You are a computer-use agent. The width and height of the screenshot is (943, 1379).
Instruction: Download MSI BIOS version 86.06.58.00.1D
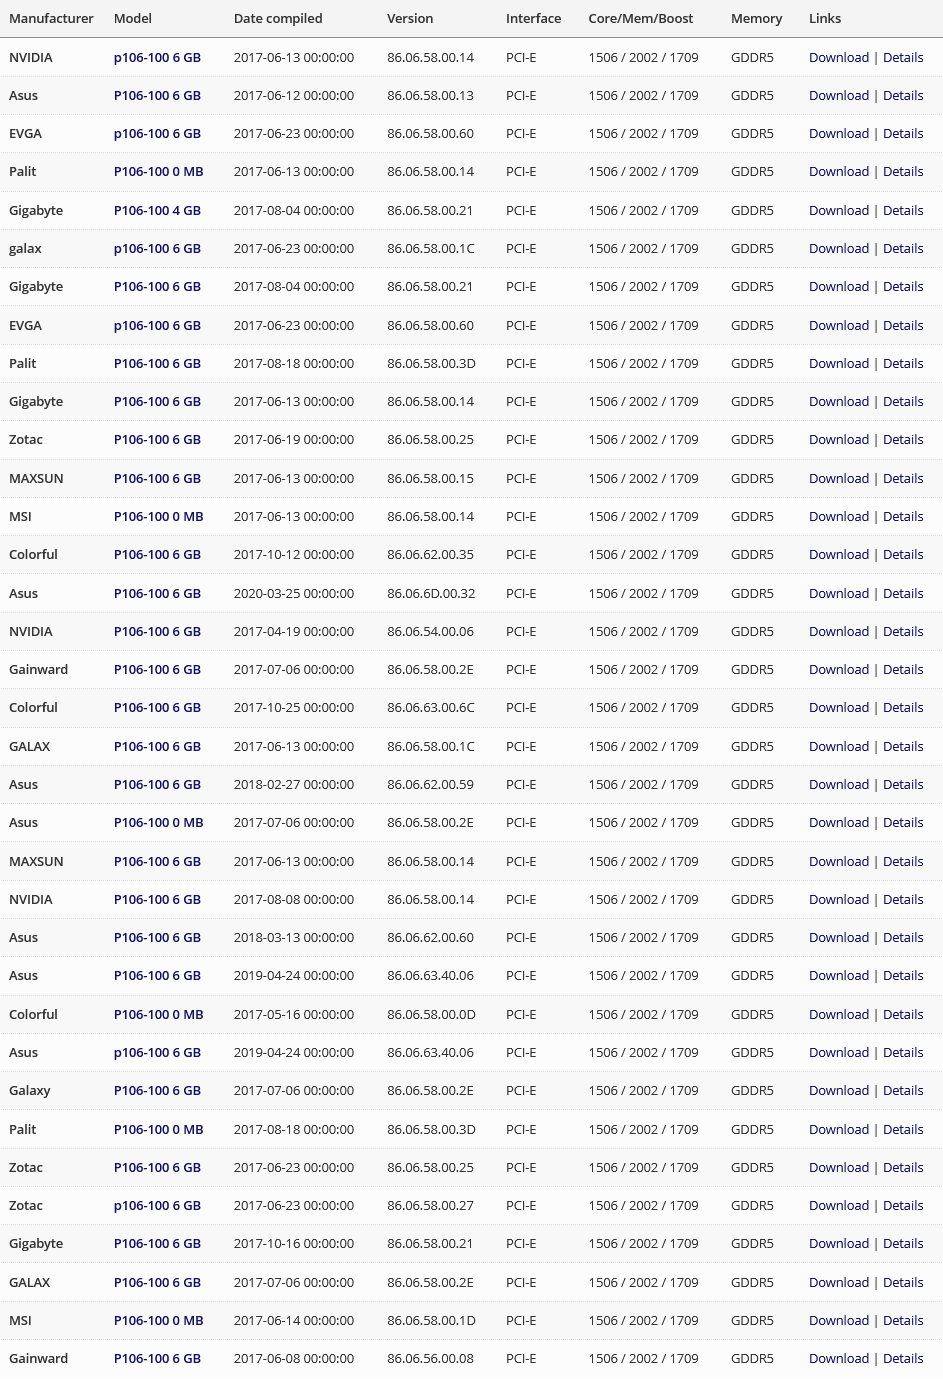[x=838, y=1320]
